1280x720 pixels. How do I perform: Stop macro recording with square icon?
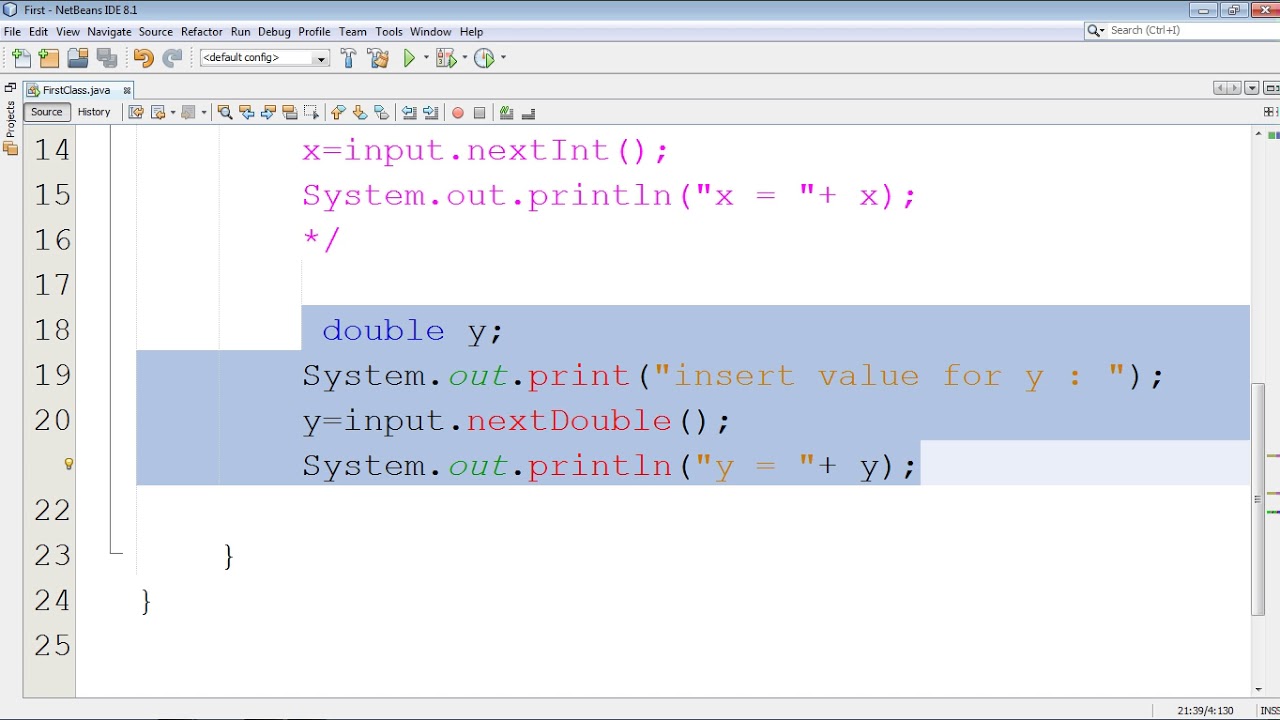[479, 113]
